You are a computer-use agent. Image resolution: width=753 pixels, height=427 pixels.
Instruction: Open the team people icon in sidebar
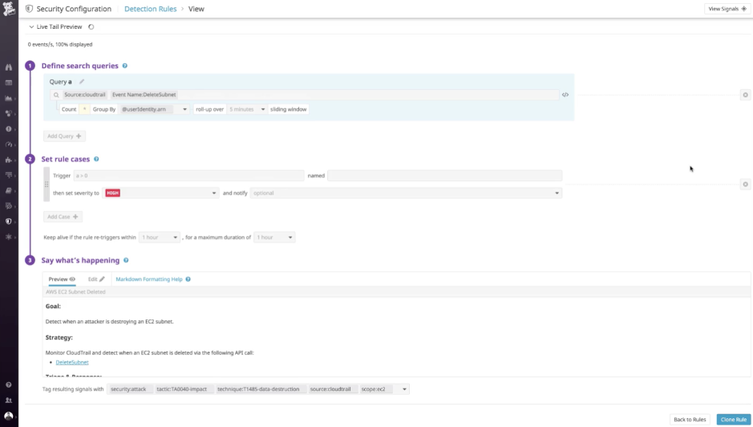[8, 400]
